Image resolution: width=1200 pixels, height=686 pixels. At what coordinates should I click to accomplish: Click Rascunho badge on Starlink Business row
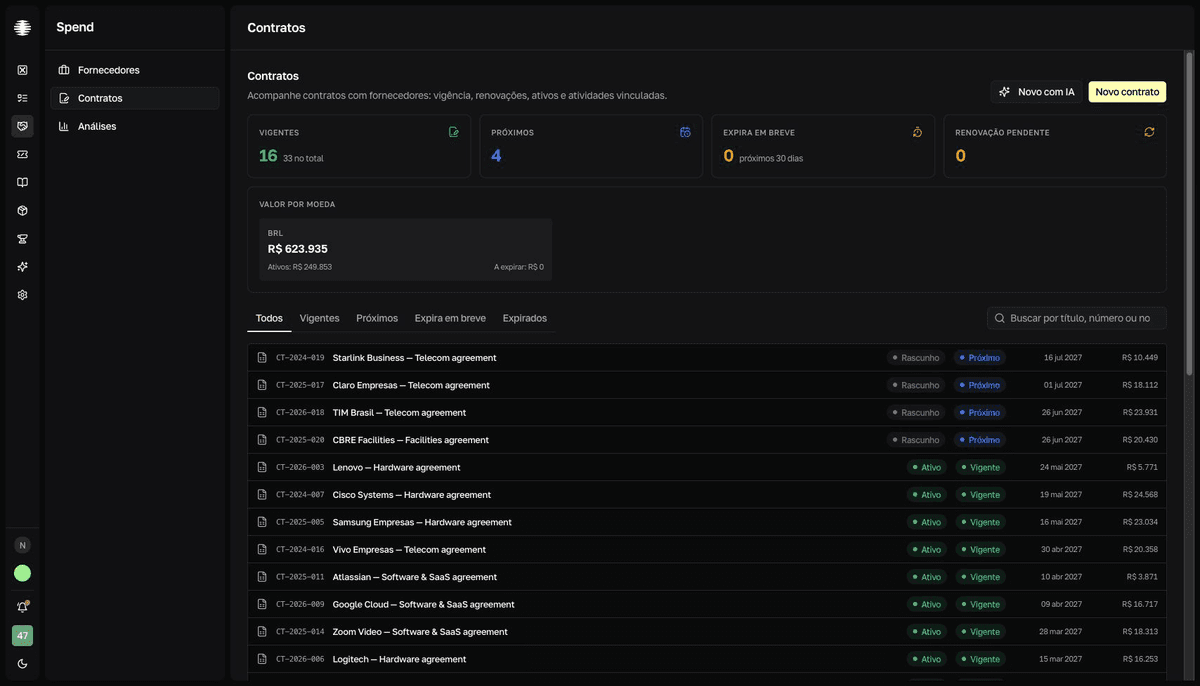[x=916, y=358]
